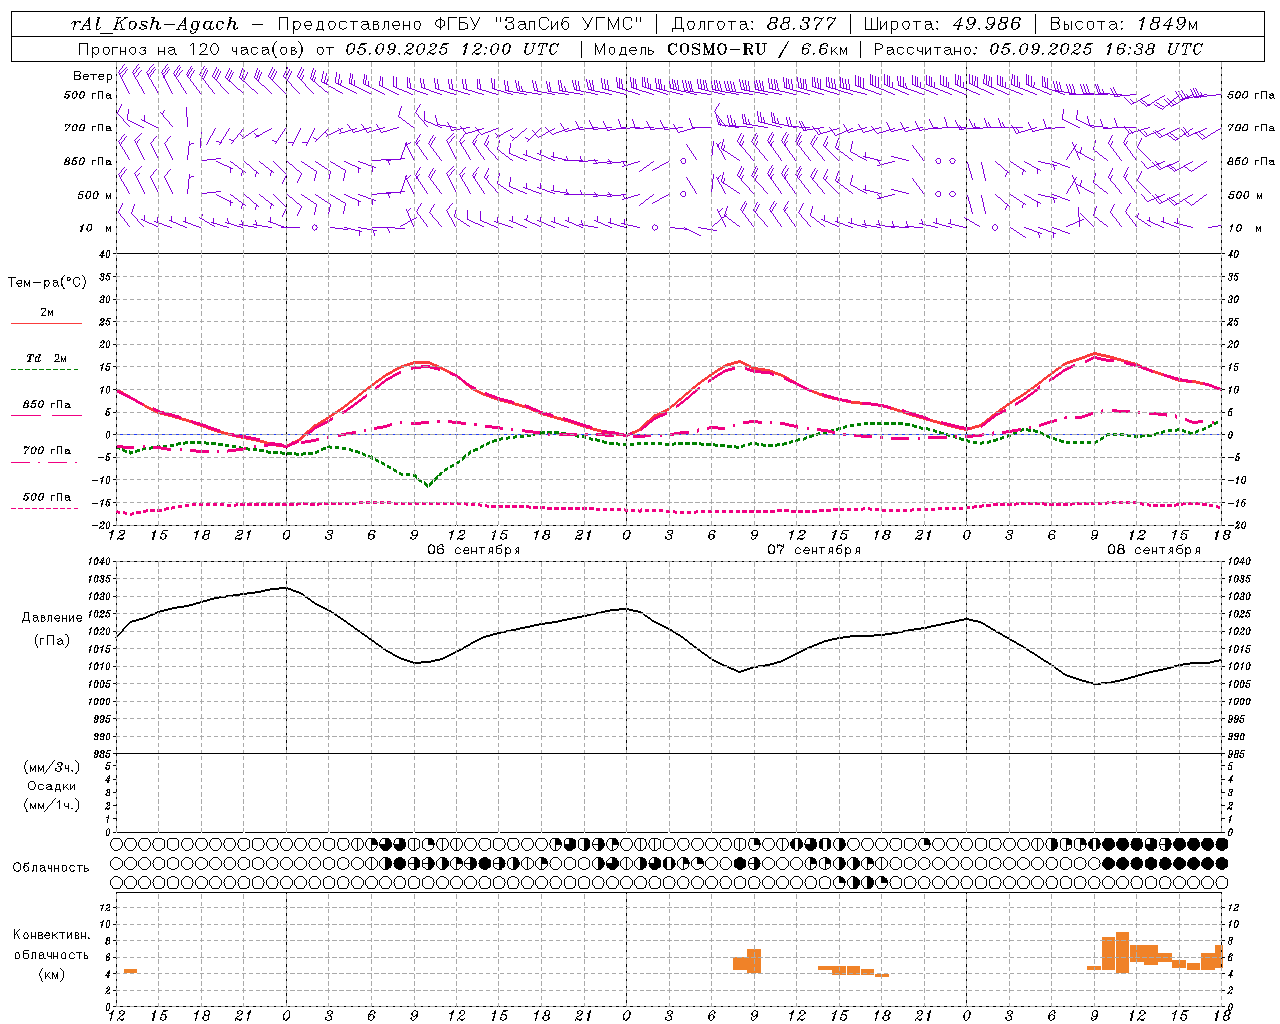Click the calculated time 05.09.2025 16:38 UTC

(1096, 49)
